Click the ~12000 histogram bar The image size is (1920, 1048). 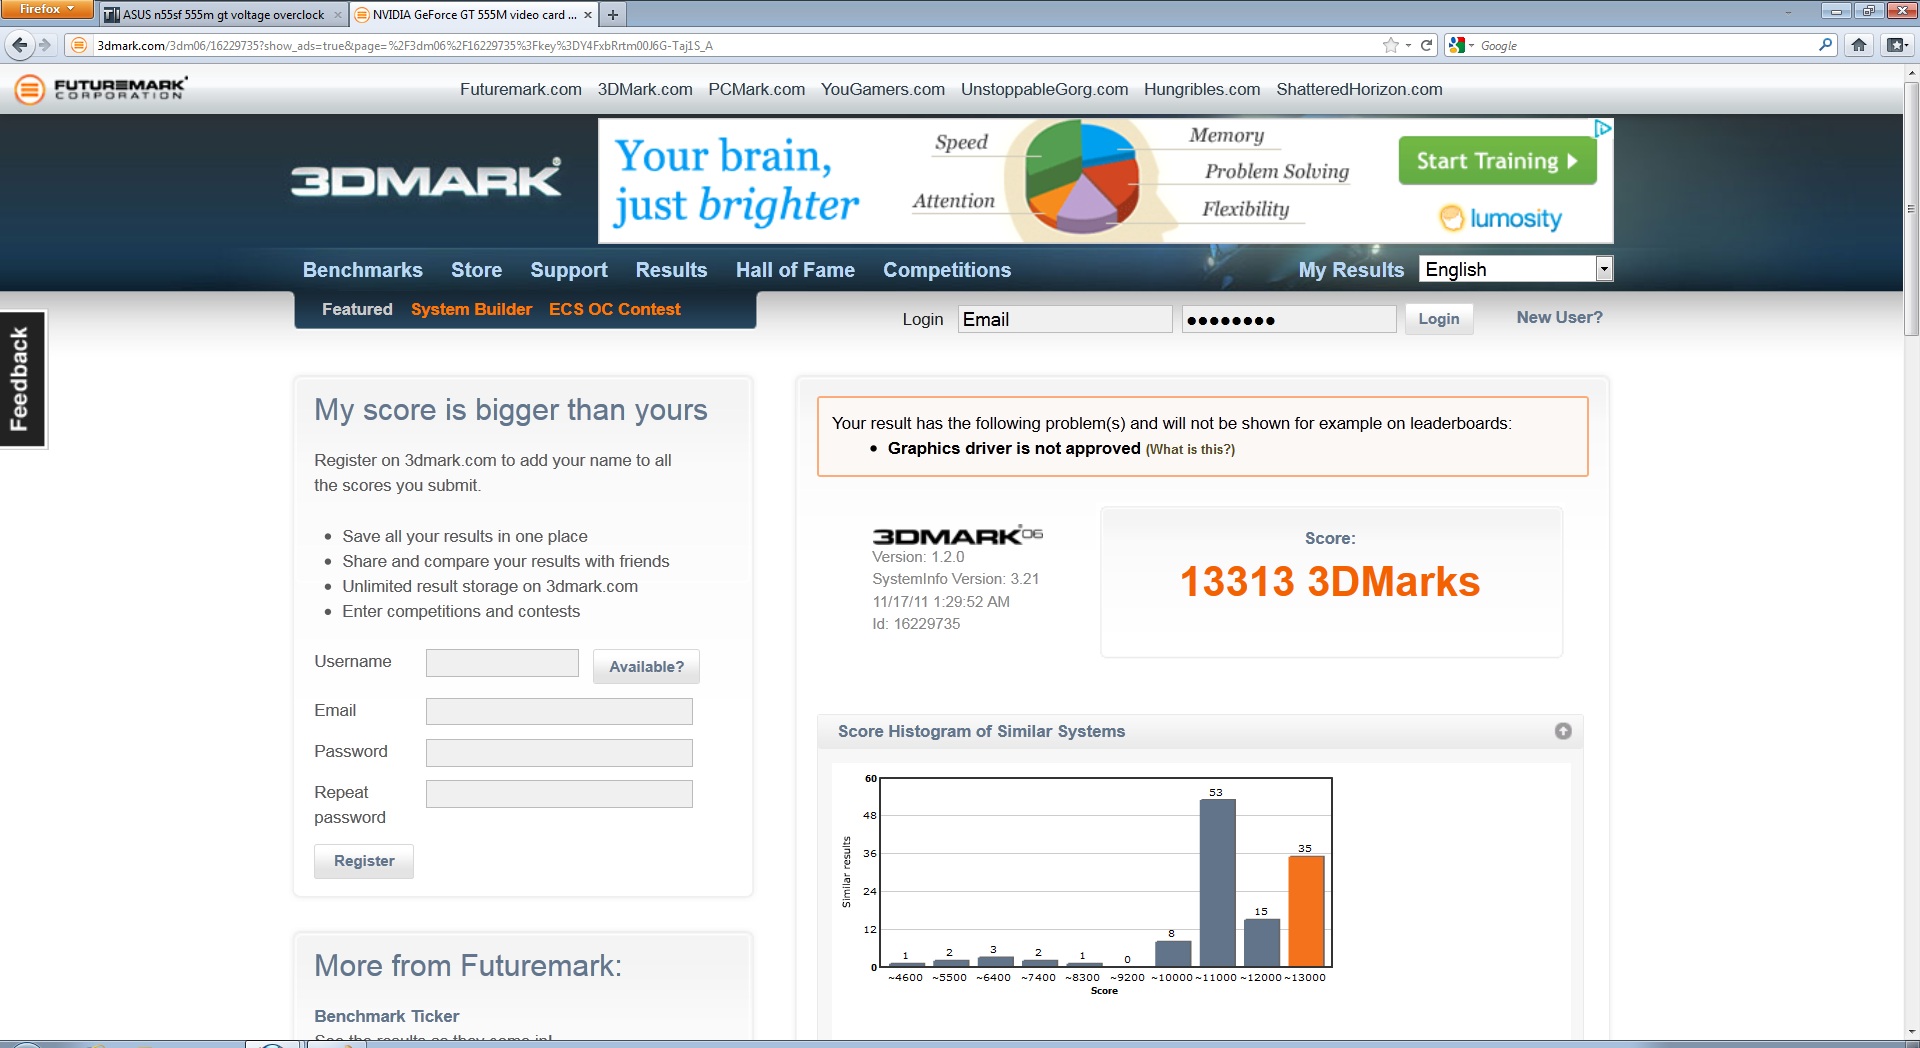point(1262,942)
